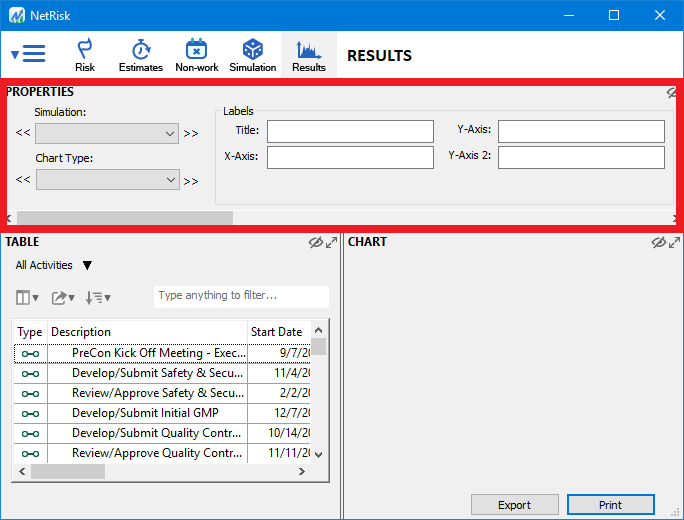Click the hamburger main menu icon
Image resolution: width=684 pixels, height=520 pixels.
point(28,54)
